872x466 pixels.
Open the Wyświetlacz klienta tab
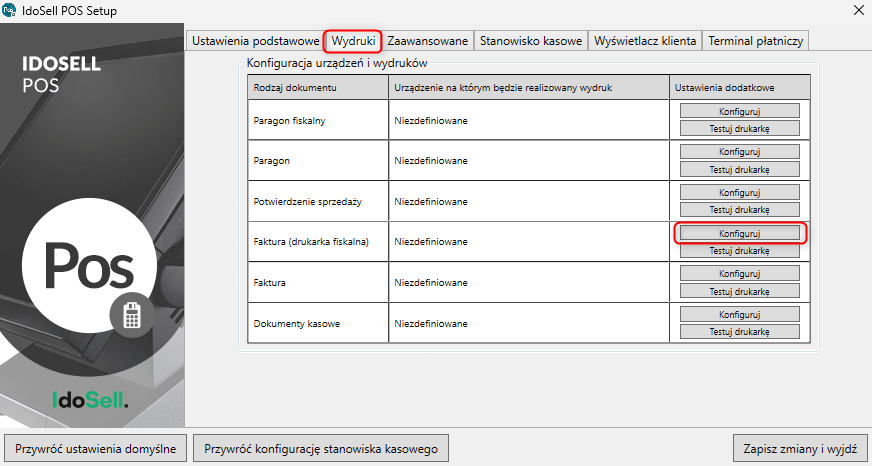point(645,41)
